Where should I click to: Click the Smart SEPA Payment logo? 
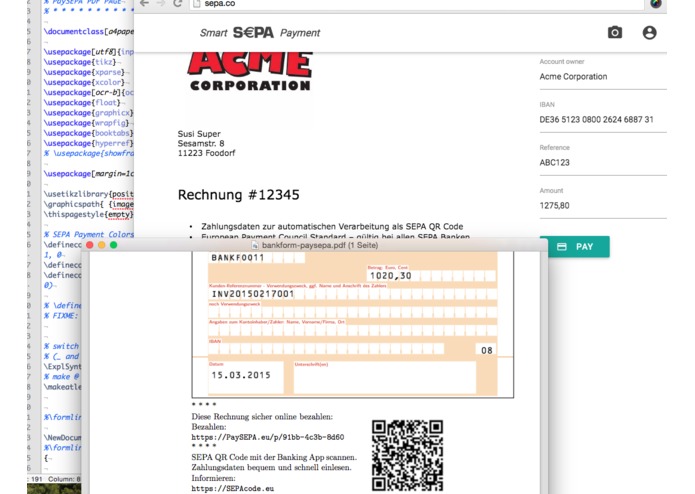(x=260, y=33)
